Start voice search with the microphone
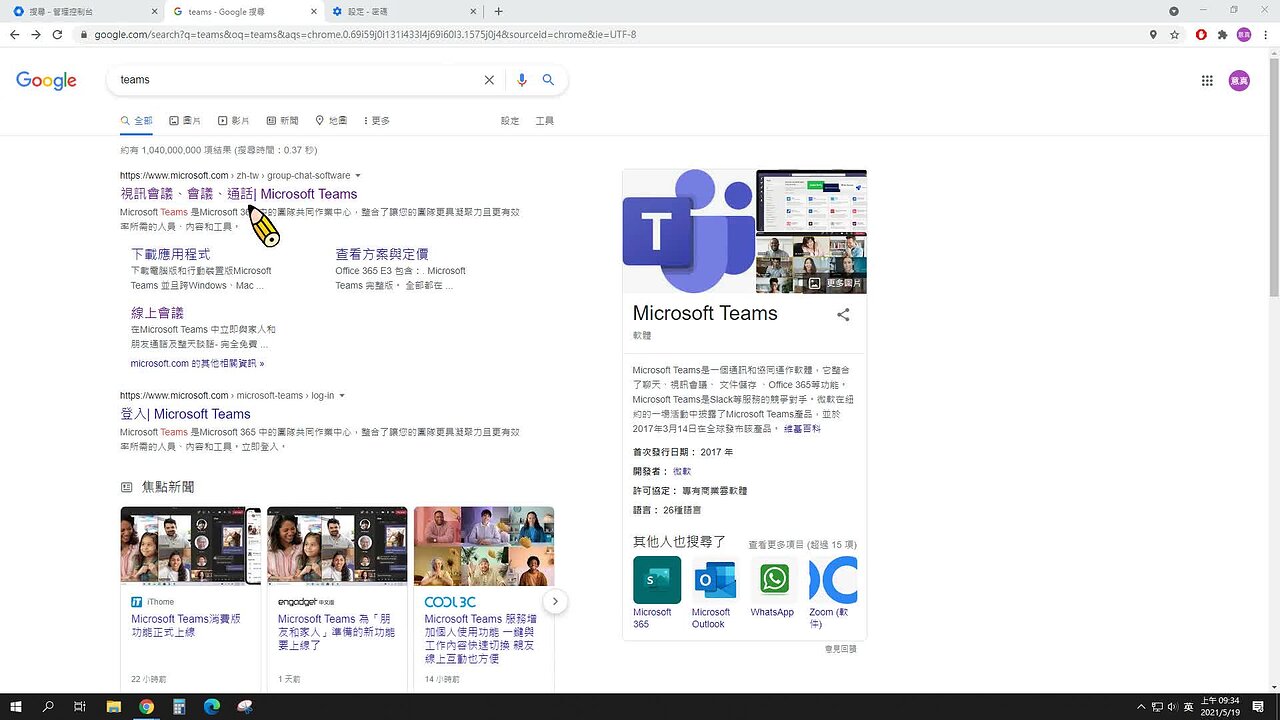 coord(521,80)
